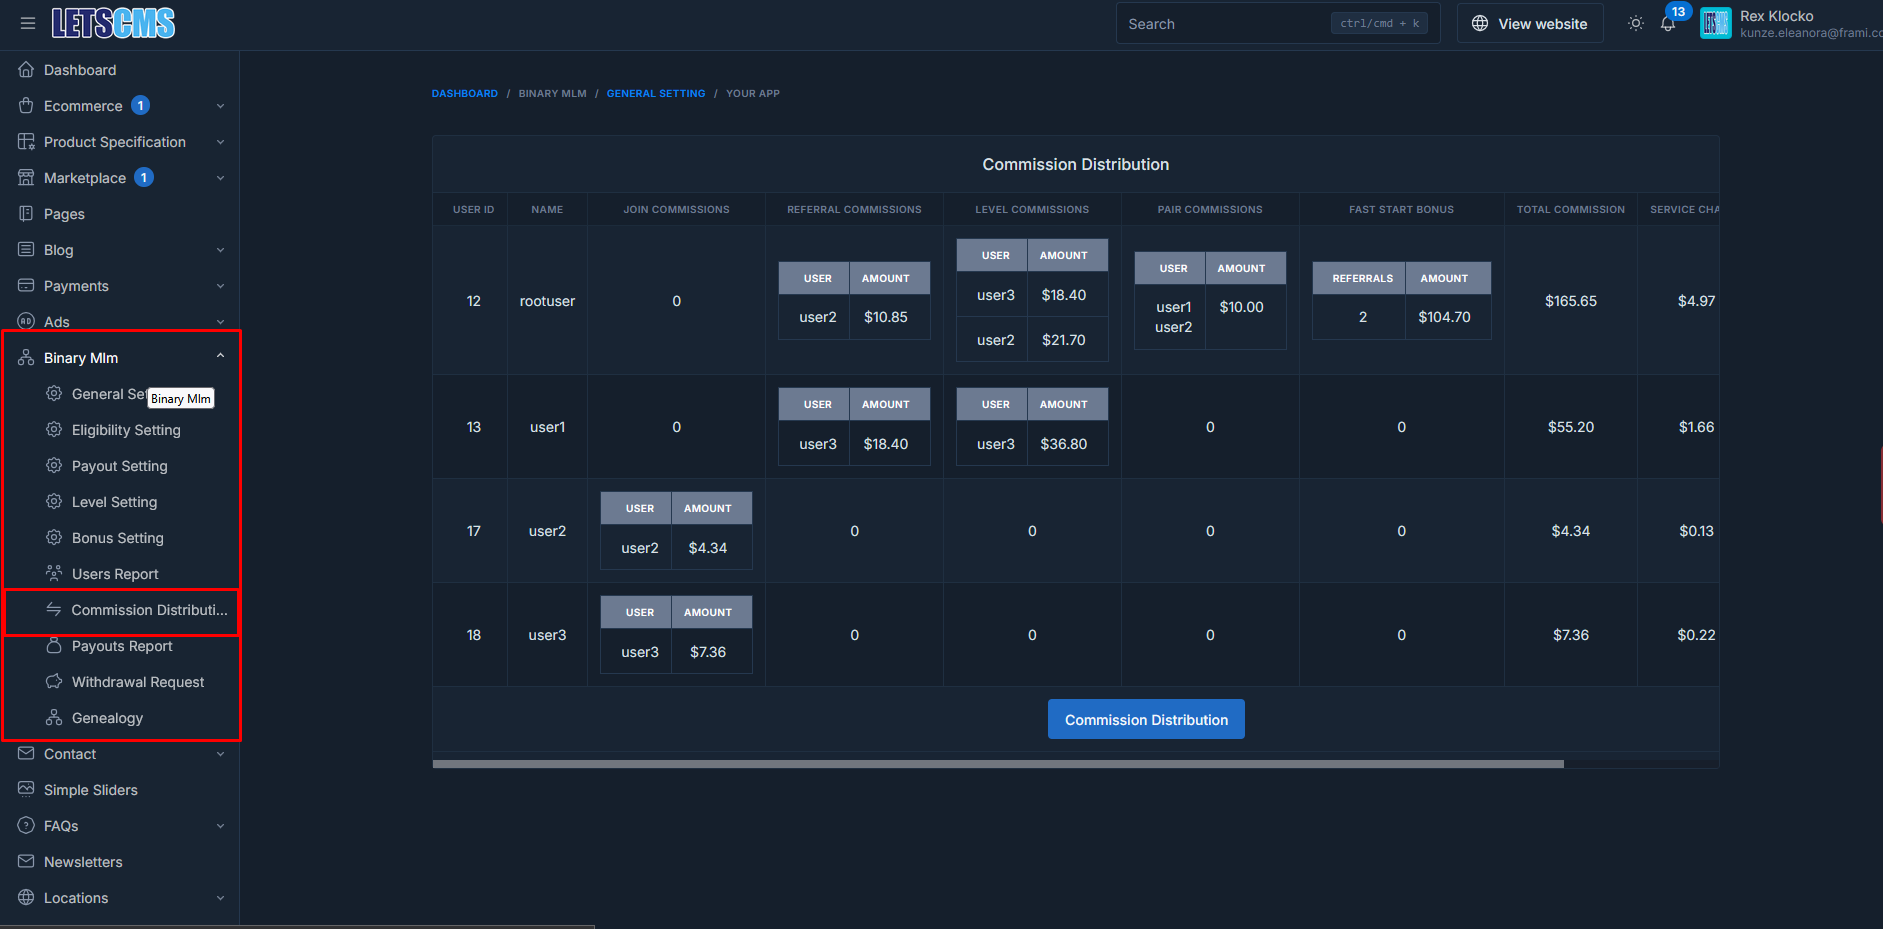This screenshot has height=929, width=1883.
Task: Select GENERAL SETTING in the breadcrumb trail
Action: coord(656,93)
